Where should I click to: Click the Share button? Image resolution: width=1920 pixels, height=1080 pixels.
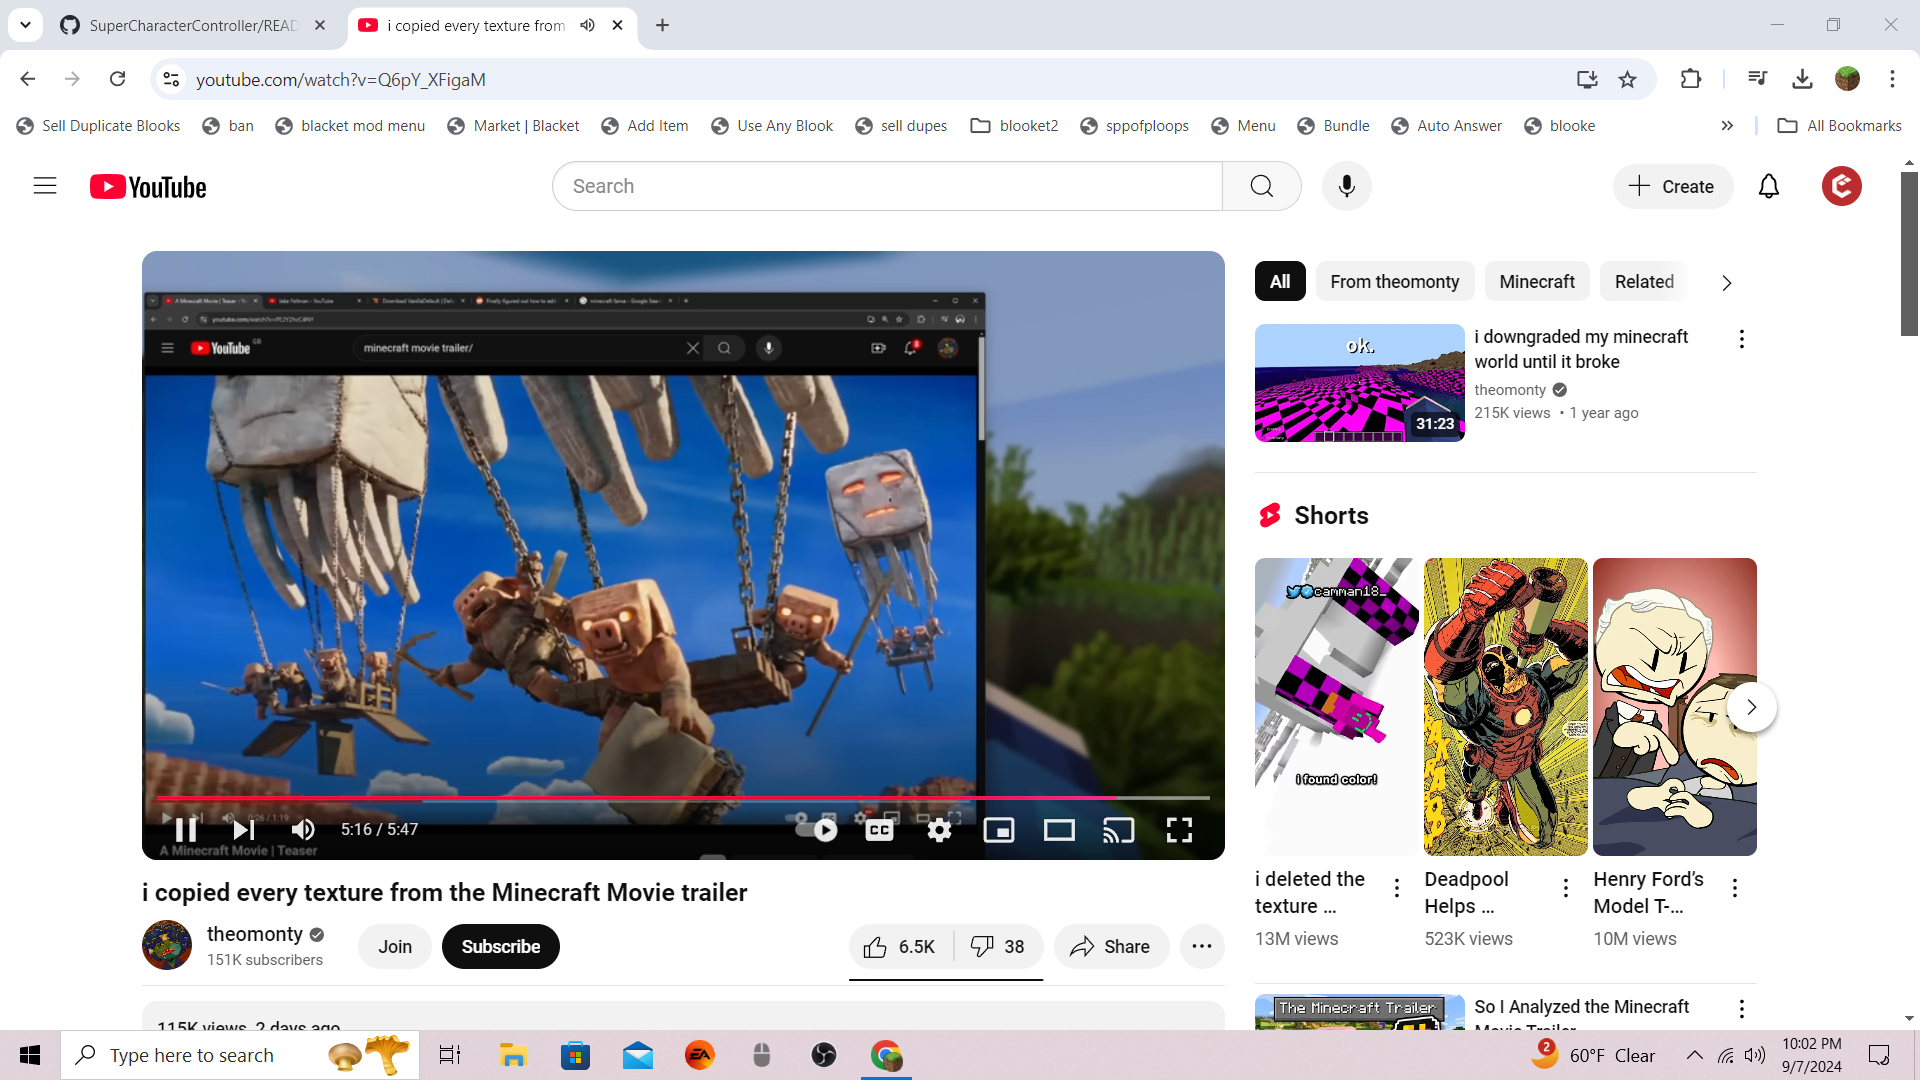[1110, 946]
